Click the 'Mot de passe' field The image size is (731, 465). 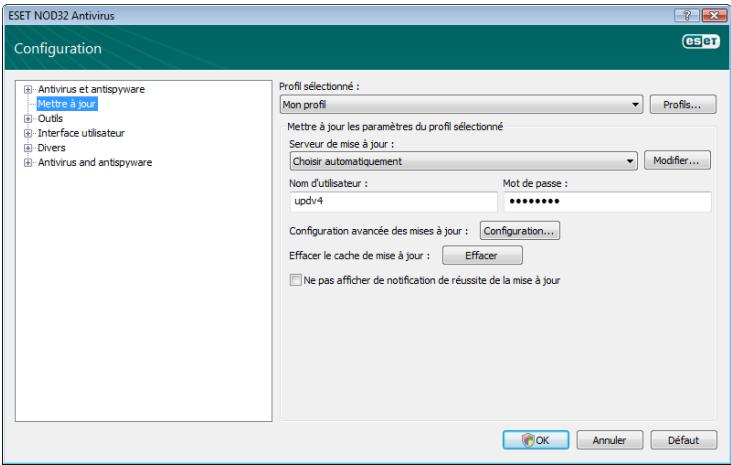click(x=607, y=201)
